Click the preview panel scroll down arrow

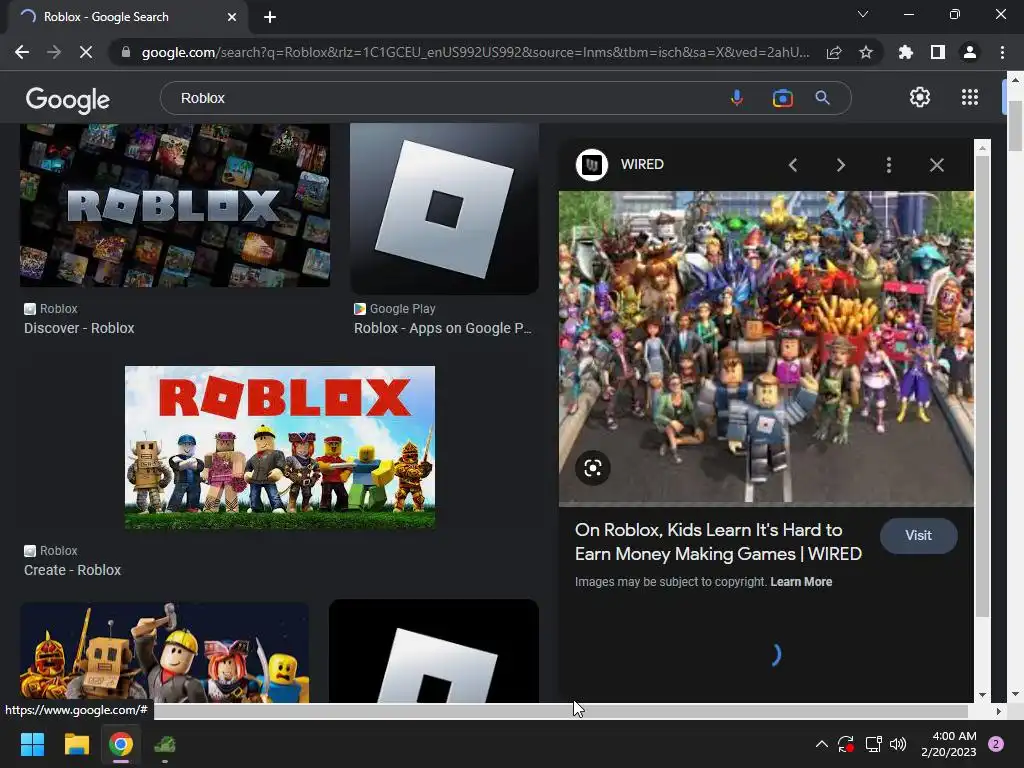click(x=982, y=695)
